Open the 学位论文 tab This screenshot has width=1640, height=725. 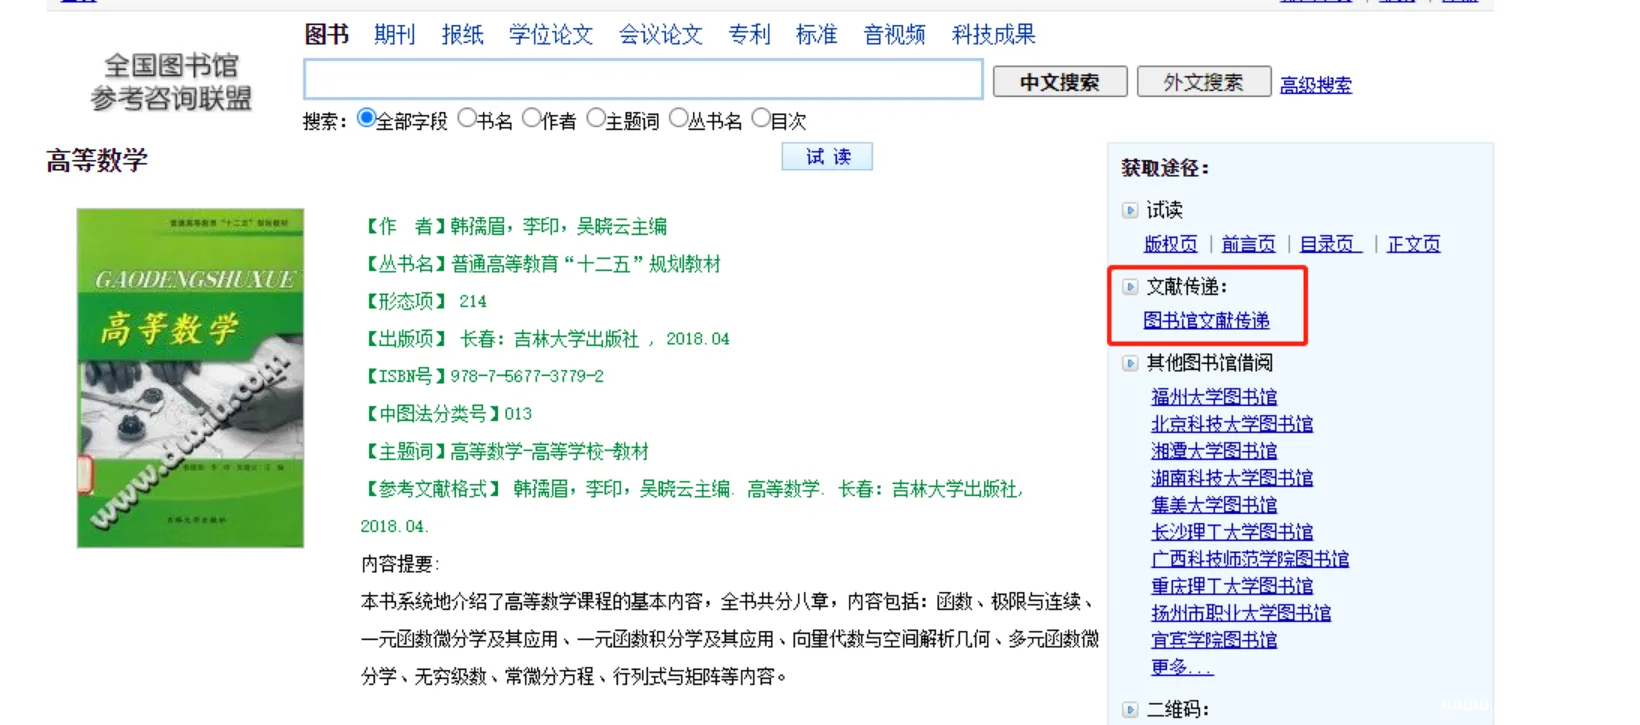(x=550, y=35)
